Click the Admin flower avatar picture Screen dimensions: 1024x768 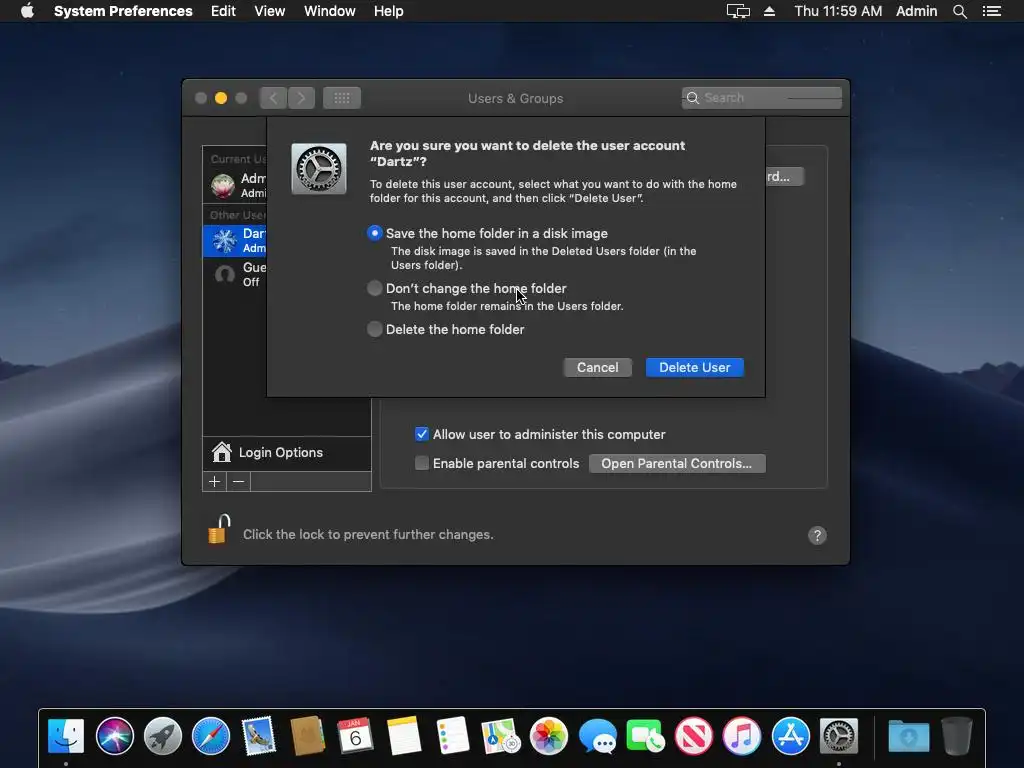click(223, 185)
